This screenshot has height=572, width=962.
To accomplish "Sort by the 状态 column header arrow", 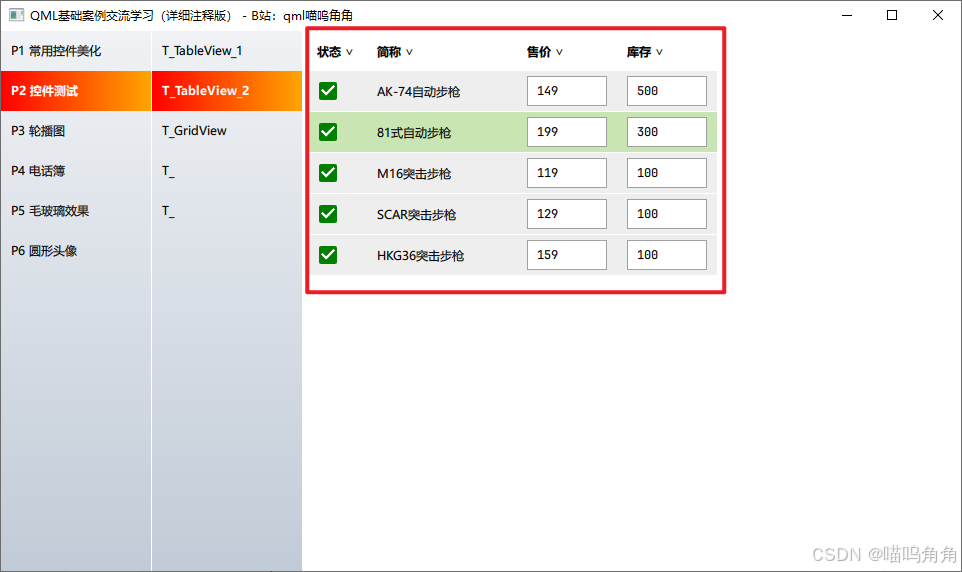I will click(x=350, y=52).
